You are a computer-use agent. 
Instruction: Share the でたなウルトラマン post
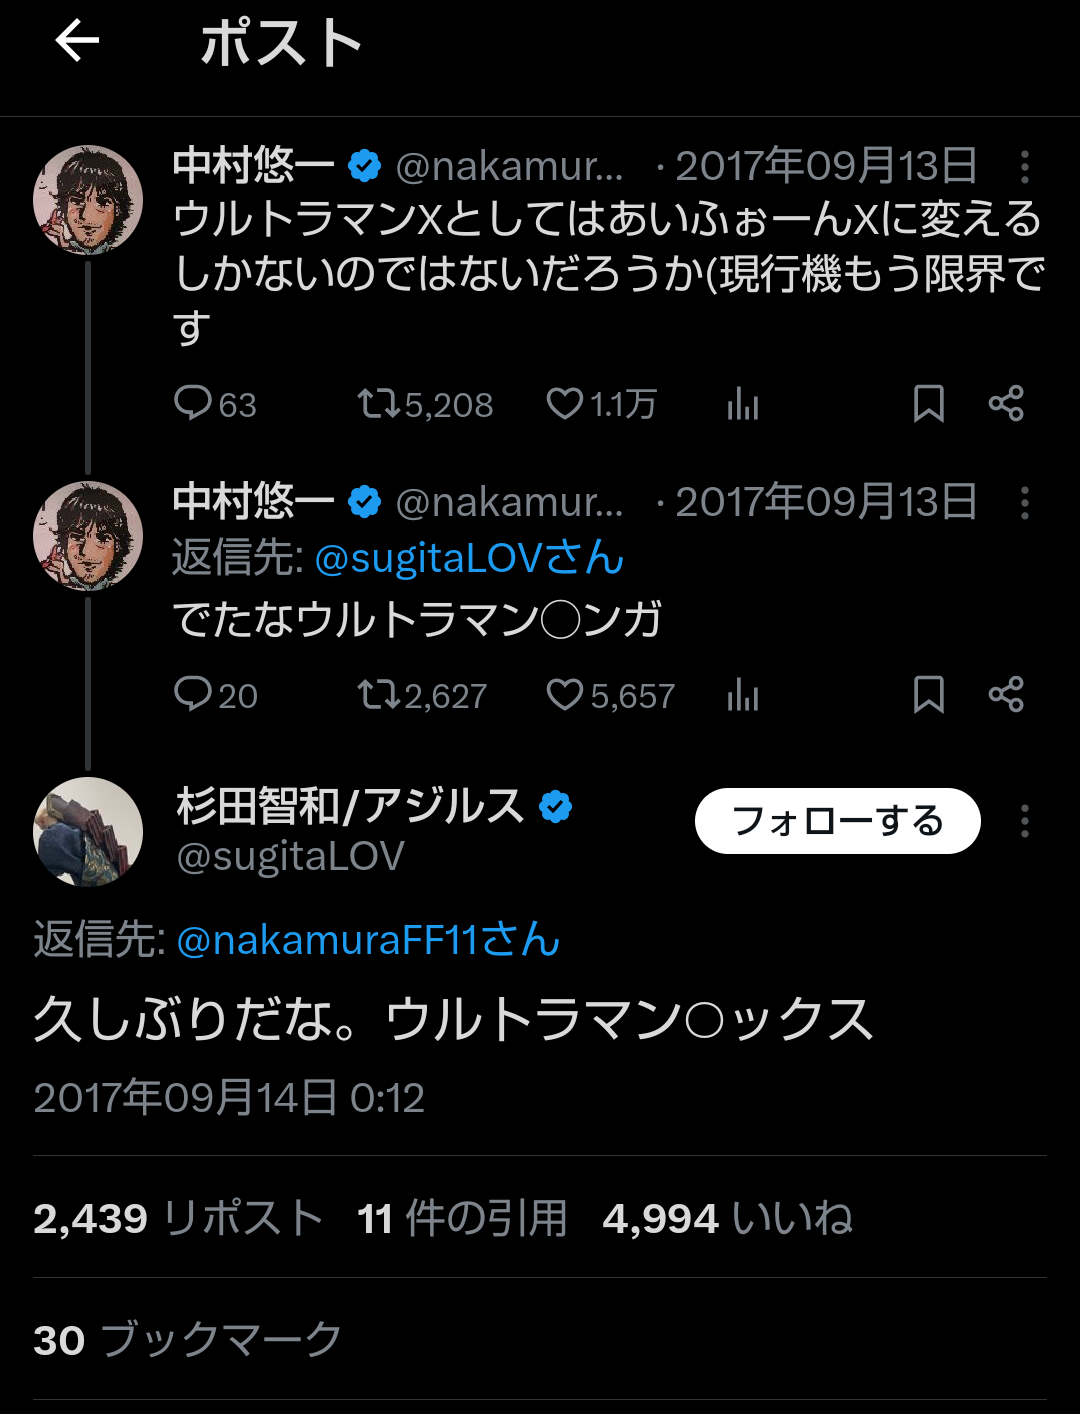pyautogui.click(x=1006, y=694)
